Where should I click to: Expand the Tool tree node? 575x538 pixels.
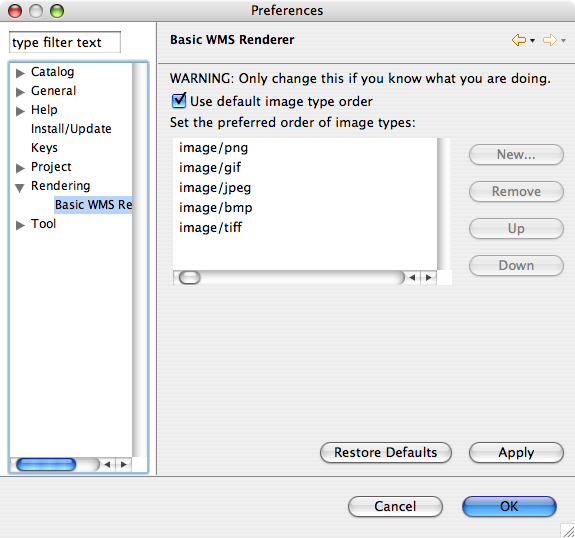(20, 225)
